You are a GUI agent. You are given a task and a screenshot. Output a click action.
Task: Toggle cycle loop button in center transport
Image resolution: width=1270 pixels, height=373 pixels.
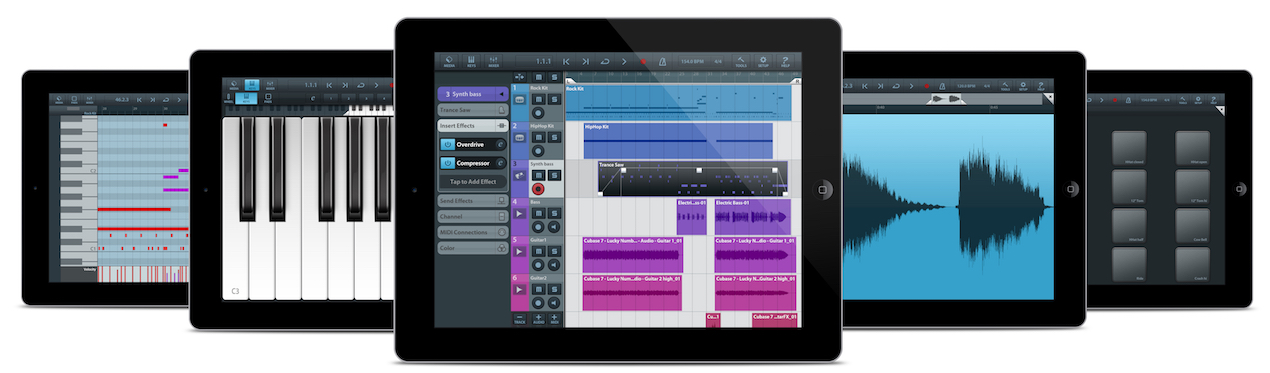605,61
